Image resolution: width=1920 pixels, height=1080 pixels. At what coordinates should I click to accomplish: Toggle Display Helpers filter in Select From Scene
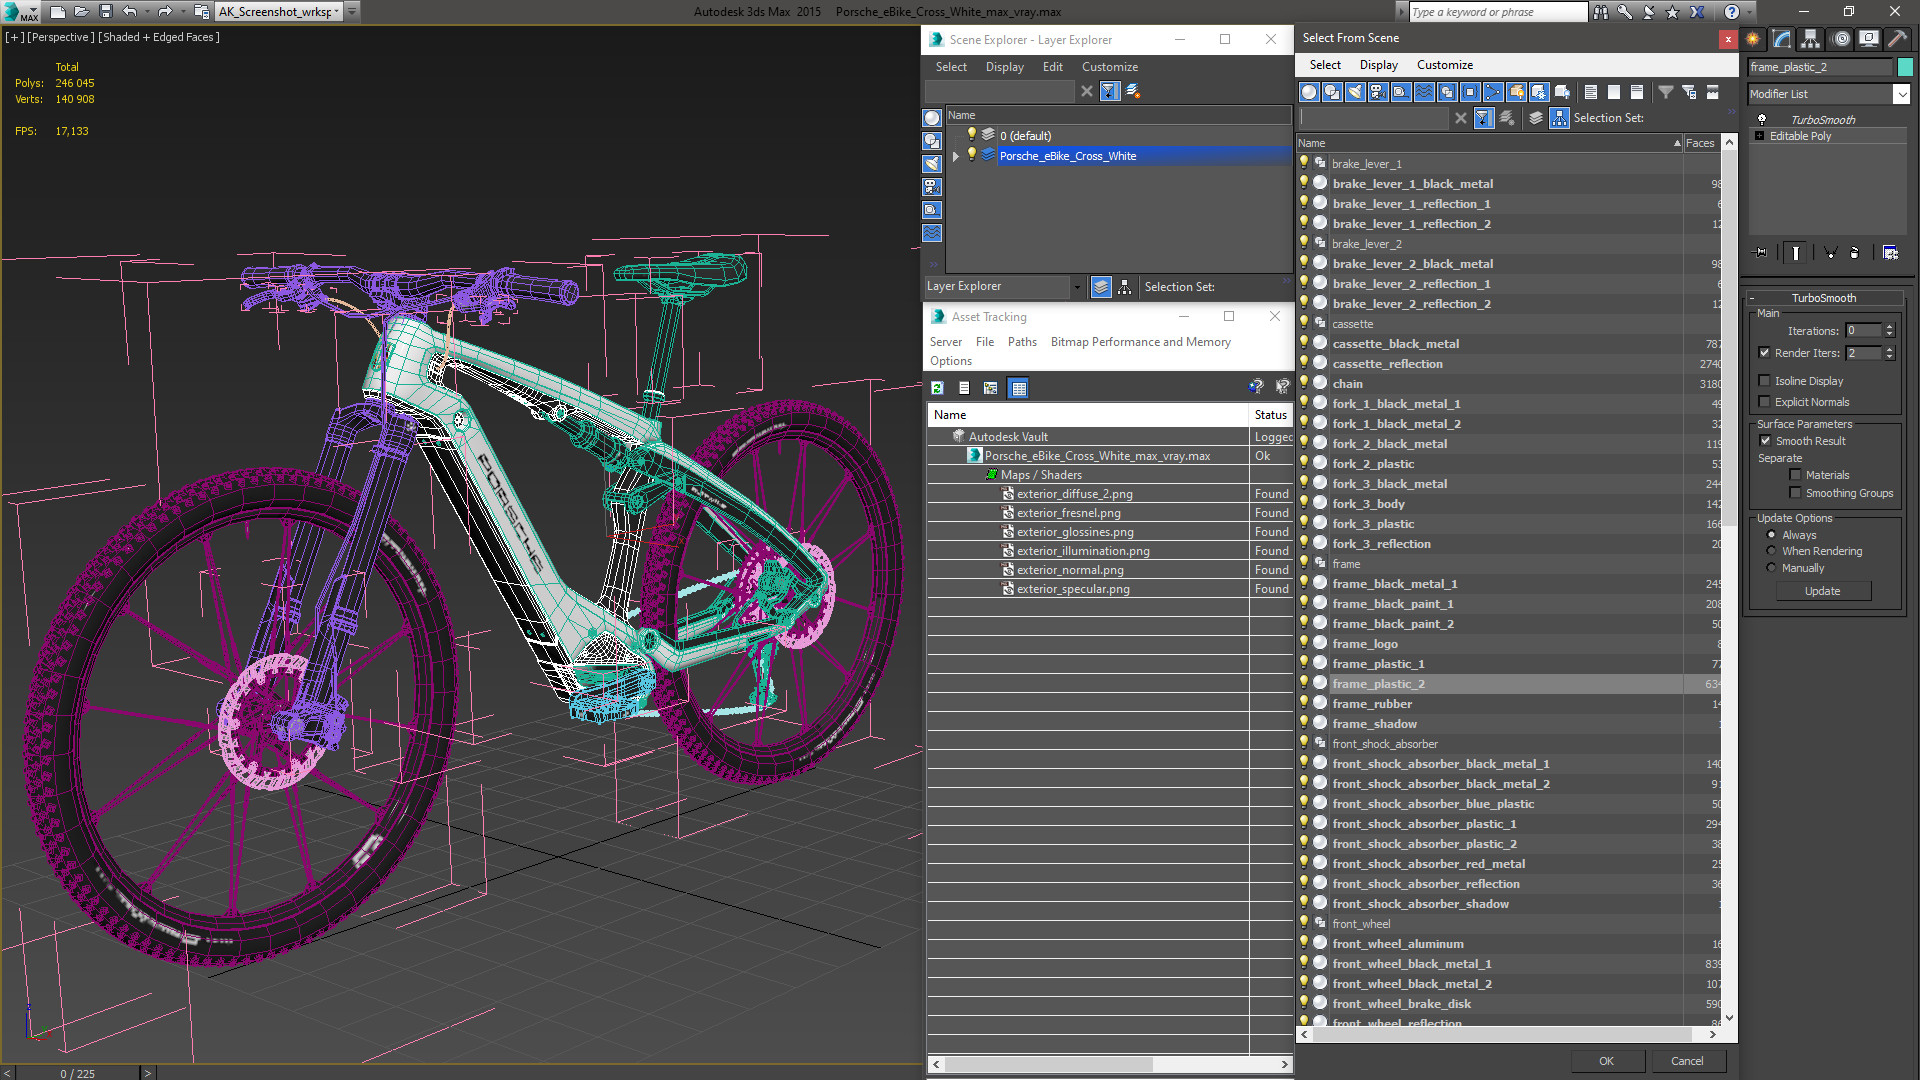pos(1401,92)
